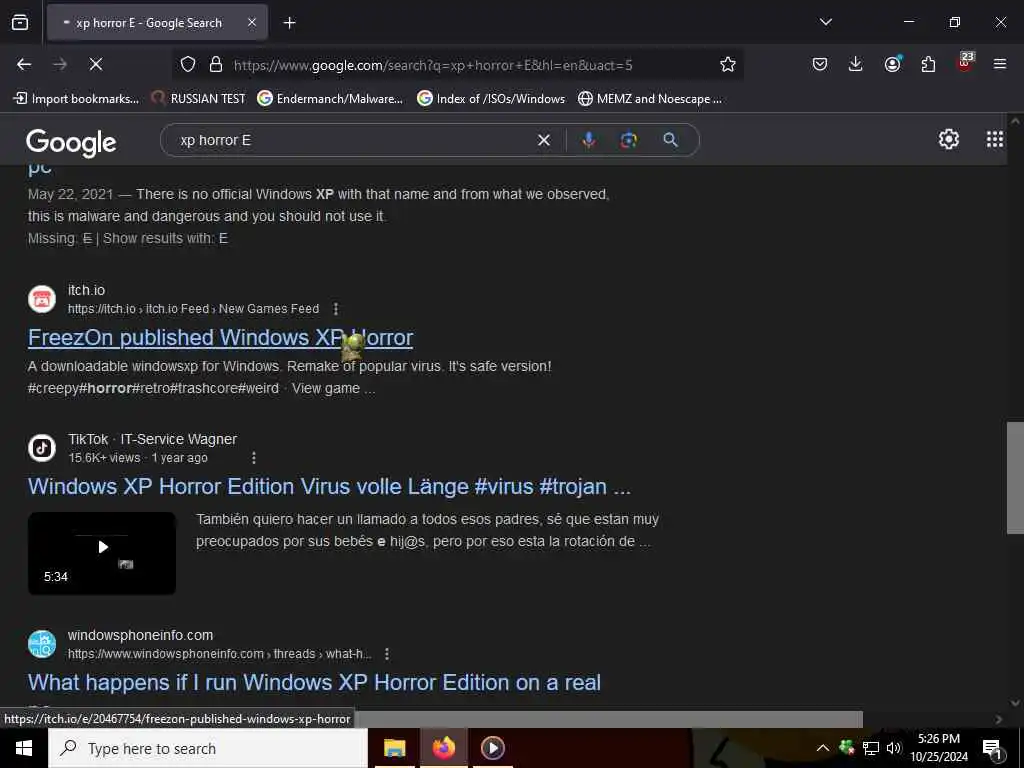This screenshot has height=768, width=1024.
Task: Open the clock showing 5:26 PM
Action: [938, 748]
